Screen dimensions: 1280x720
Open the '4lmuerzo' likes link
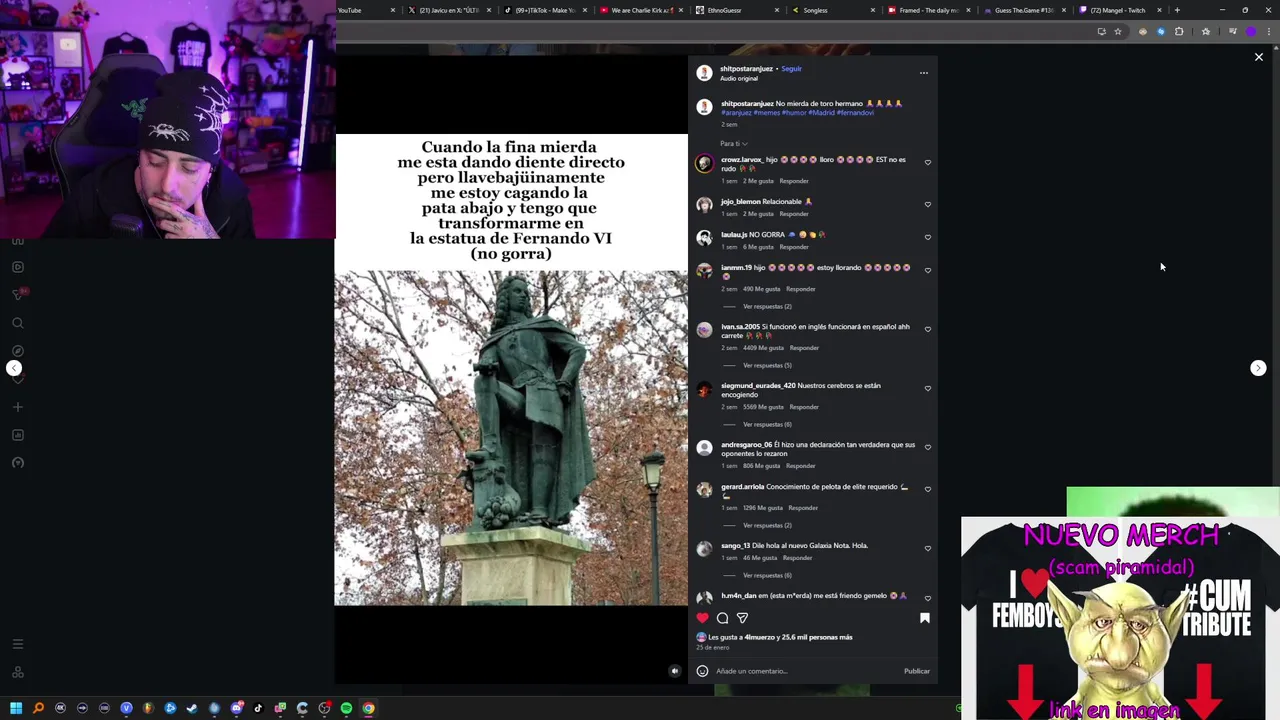[x=759, y=637]
